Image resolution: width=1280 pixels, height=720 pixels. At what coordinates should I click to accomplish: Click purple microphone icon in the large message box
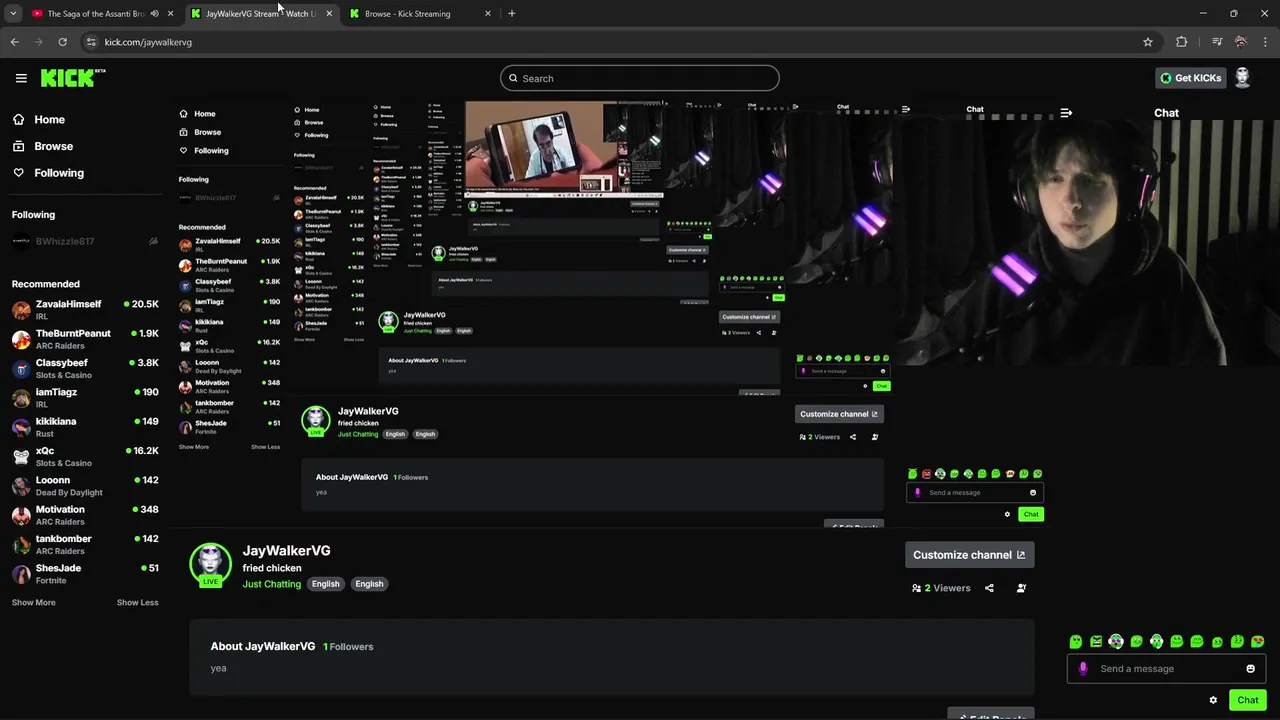[x=1083, y=669]
